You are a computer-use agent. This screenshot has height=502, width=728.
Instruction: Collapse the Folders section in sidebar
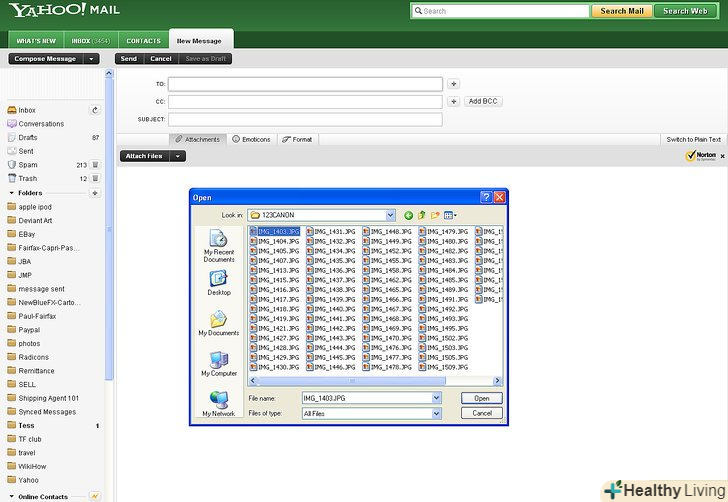(x=11, y=193)
